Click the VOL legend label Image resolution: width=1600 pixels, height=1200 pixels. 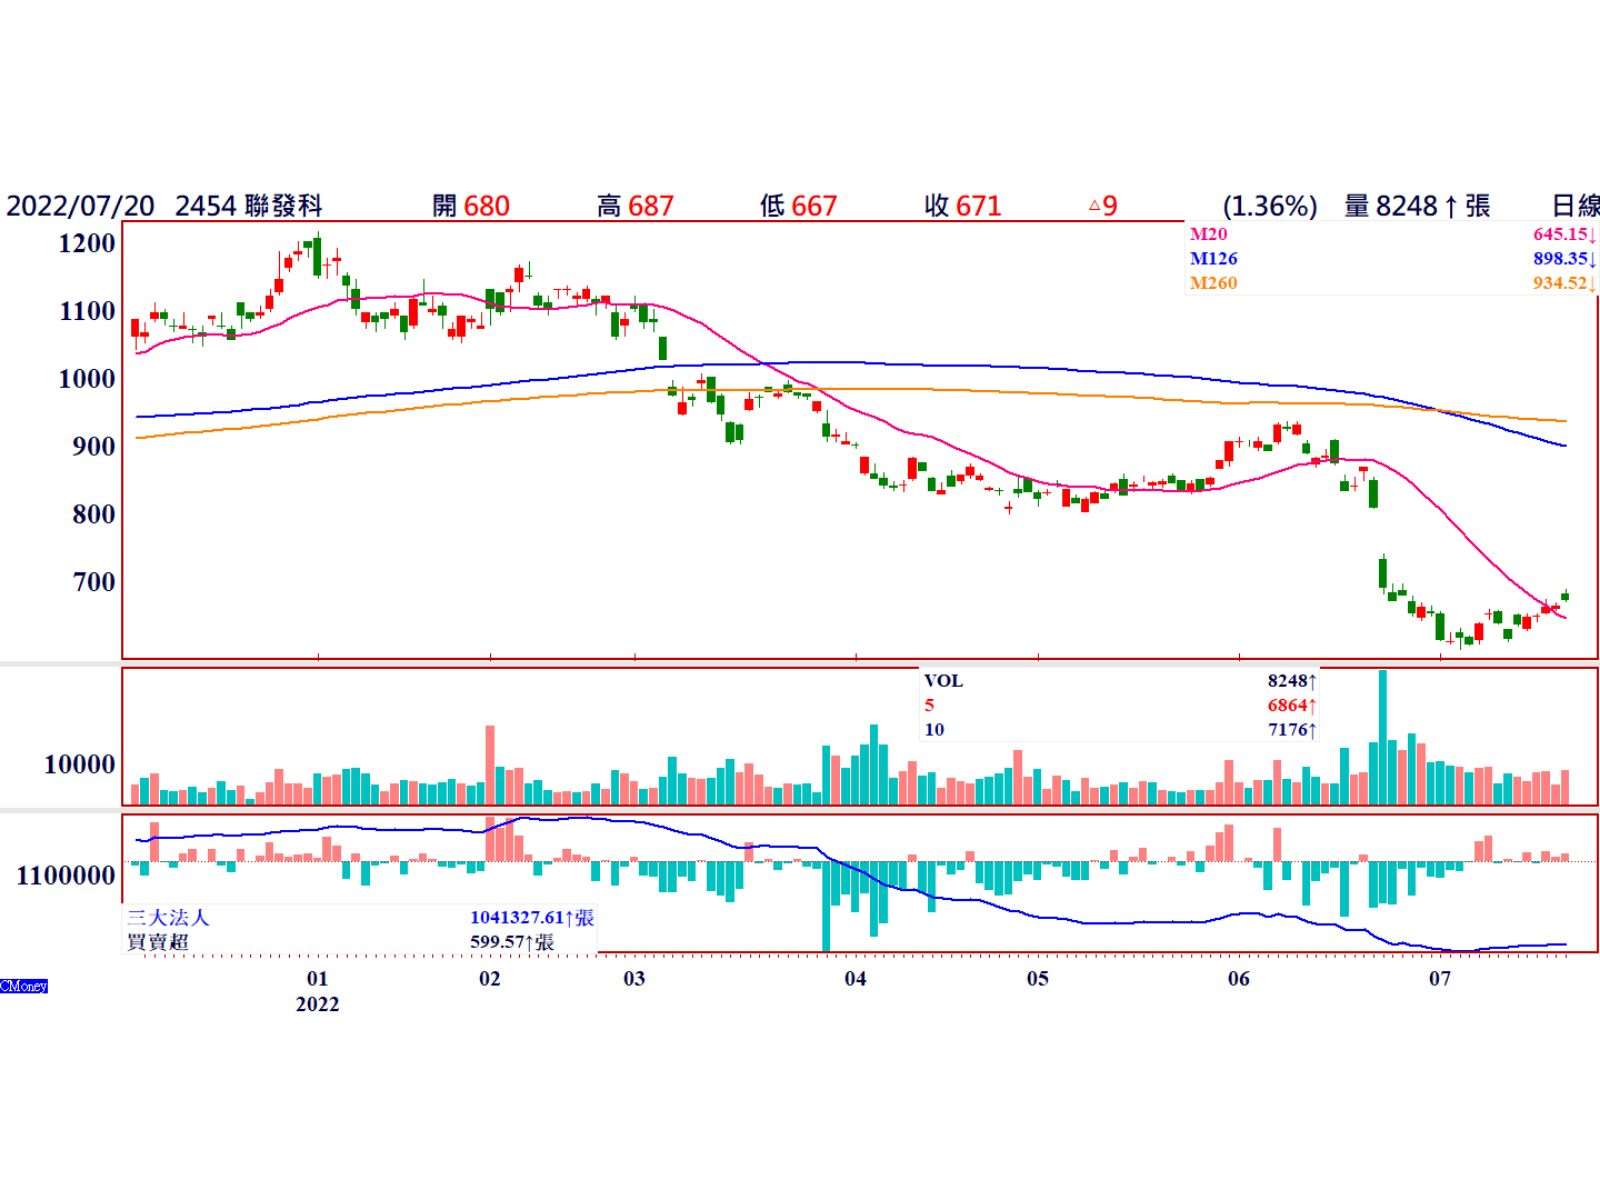[943, 681]
